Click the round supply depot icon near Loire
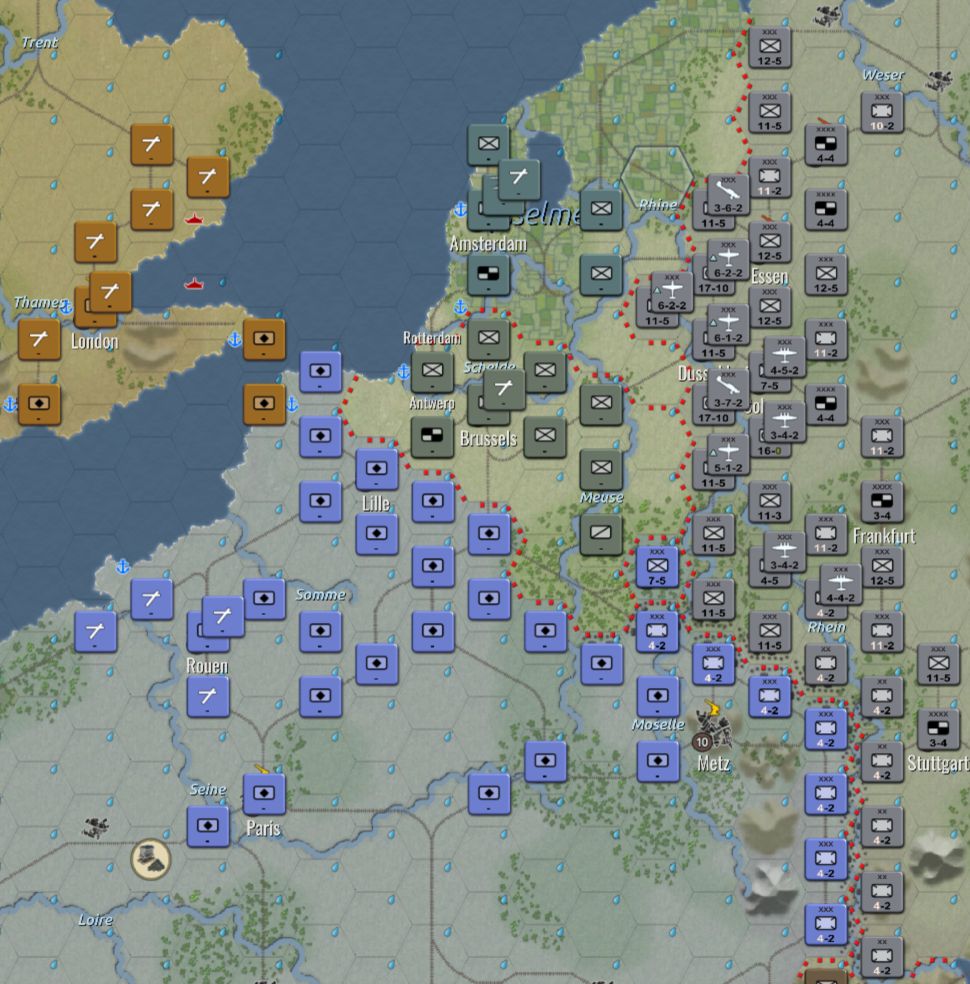 (151, 859)
